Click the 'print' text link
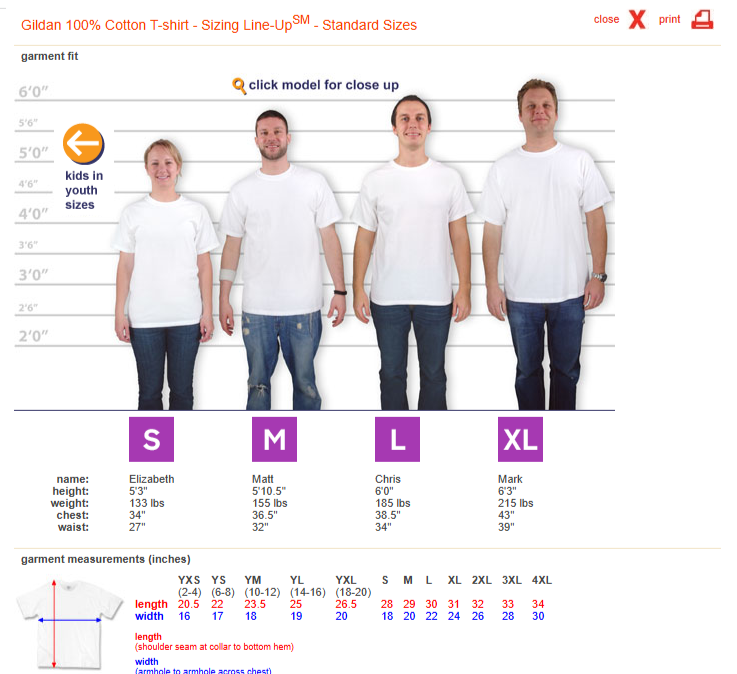This screenshot has width=737, height=674. click(669, 19)
